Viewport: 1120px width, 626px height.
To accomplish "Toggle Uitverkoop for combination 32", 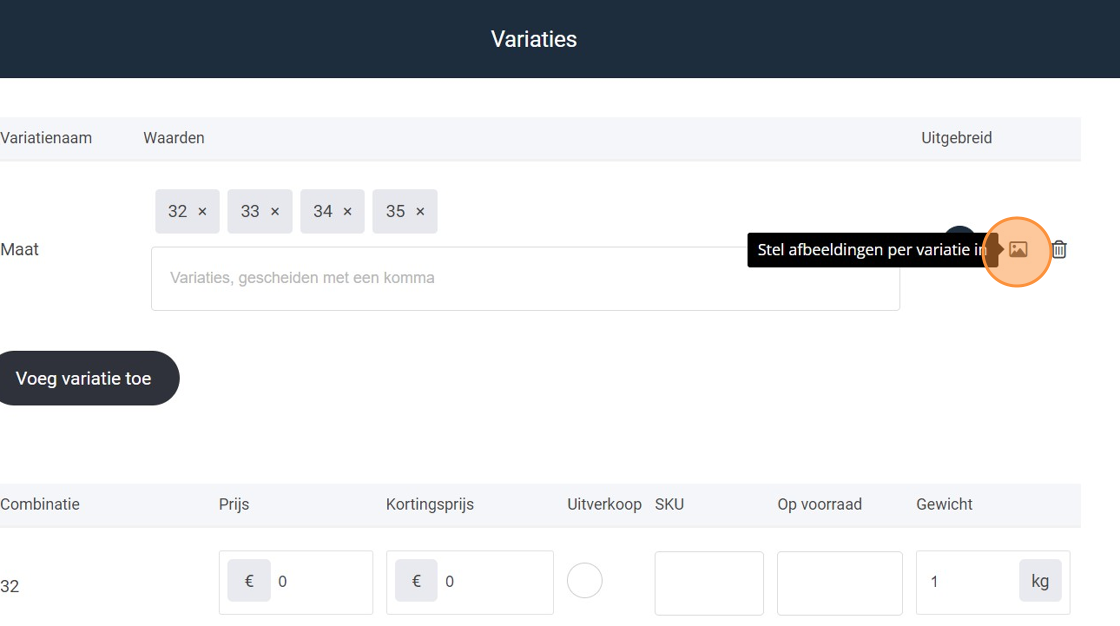I will (x=584, y=581).
